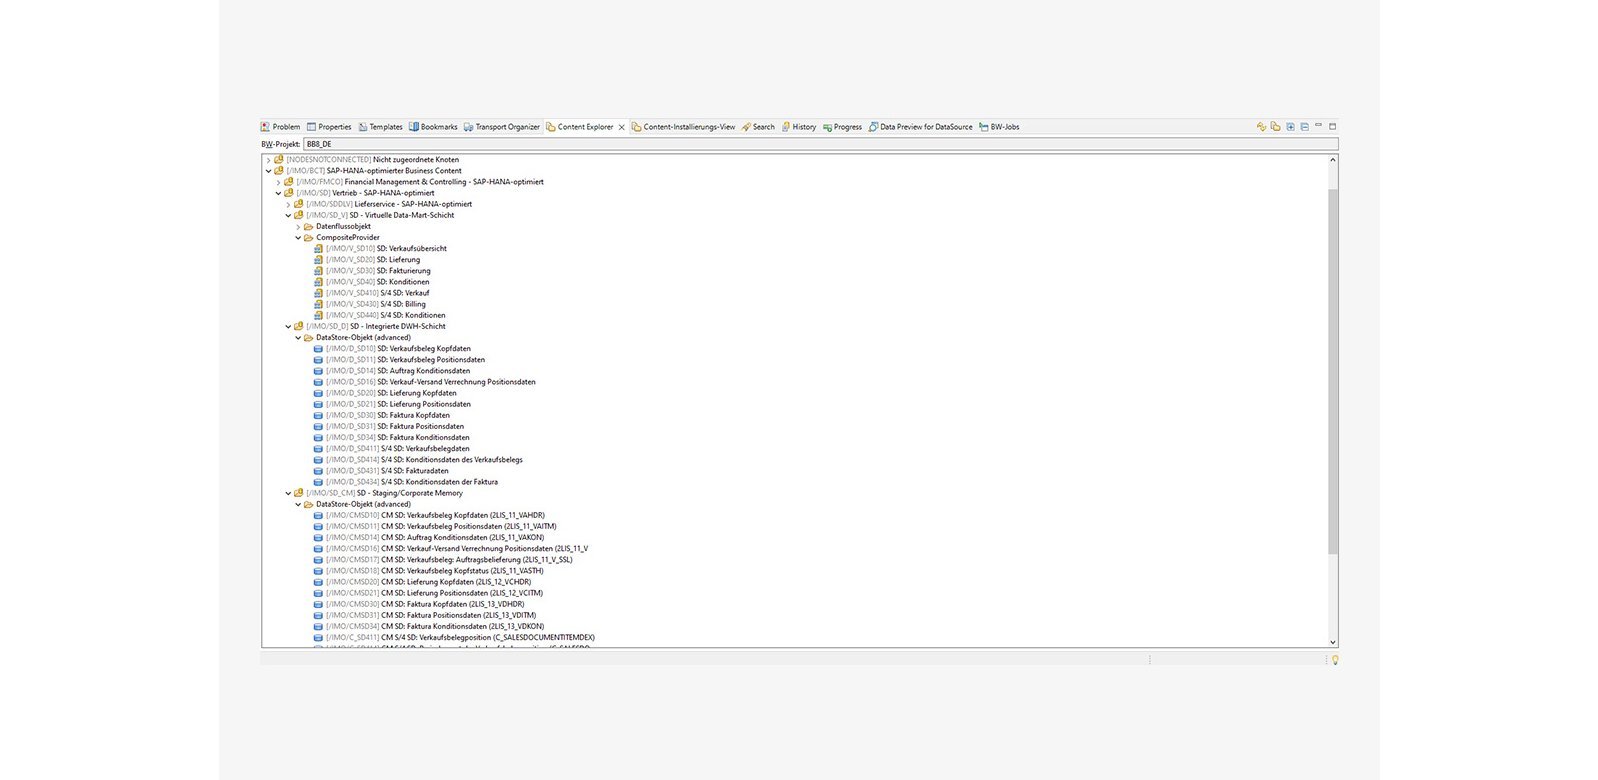Click the link-with-editor toolbar icon
Screen dimensions: 1598x780
(x=1261, y=127)
